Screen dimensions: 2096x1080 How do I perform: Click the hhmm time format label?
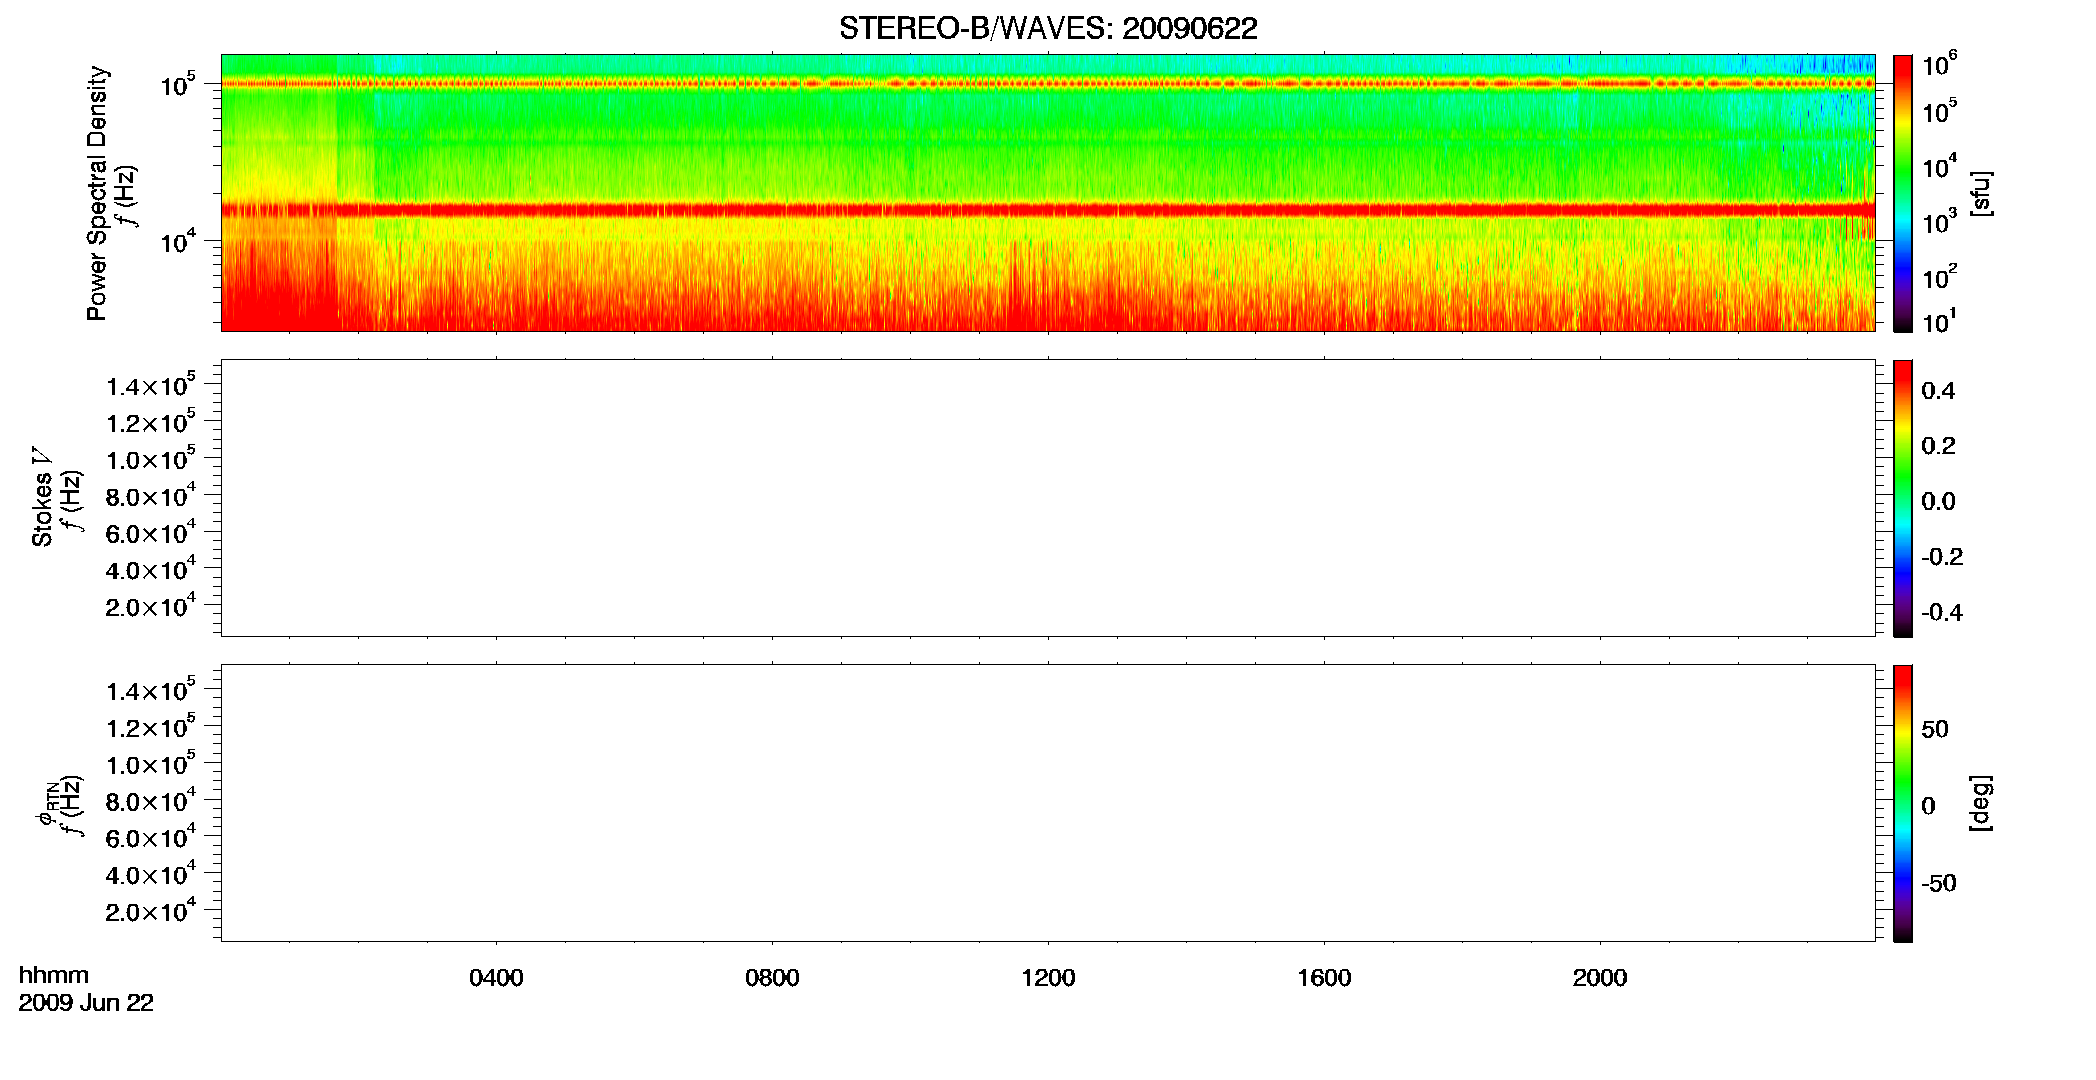[x=54, y=976]
